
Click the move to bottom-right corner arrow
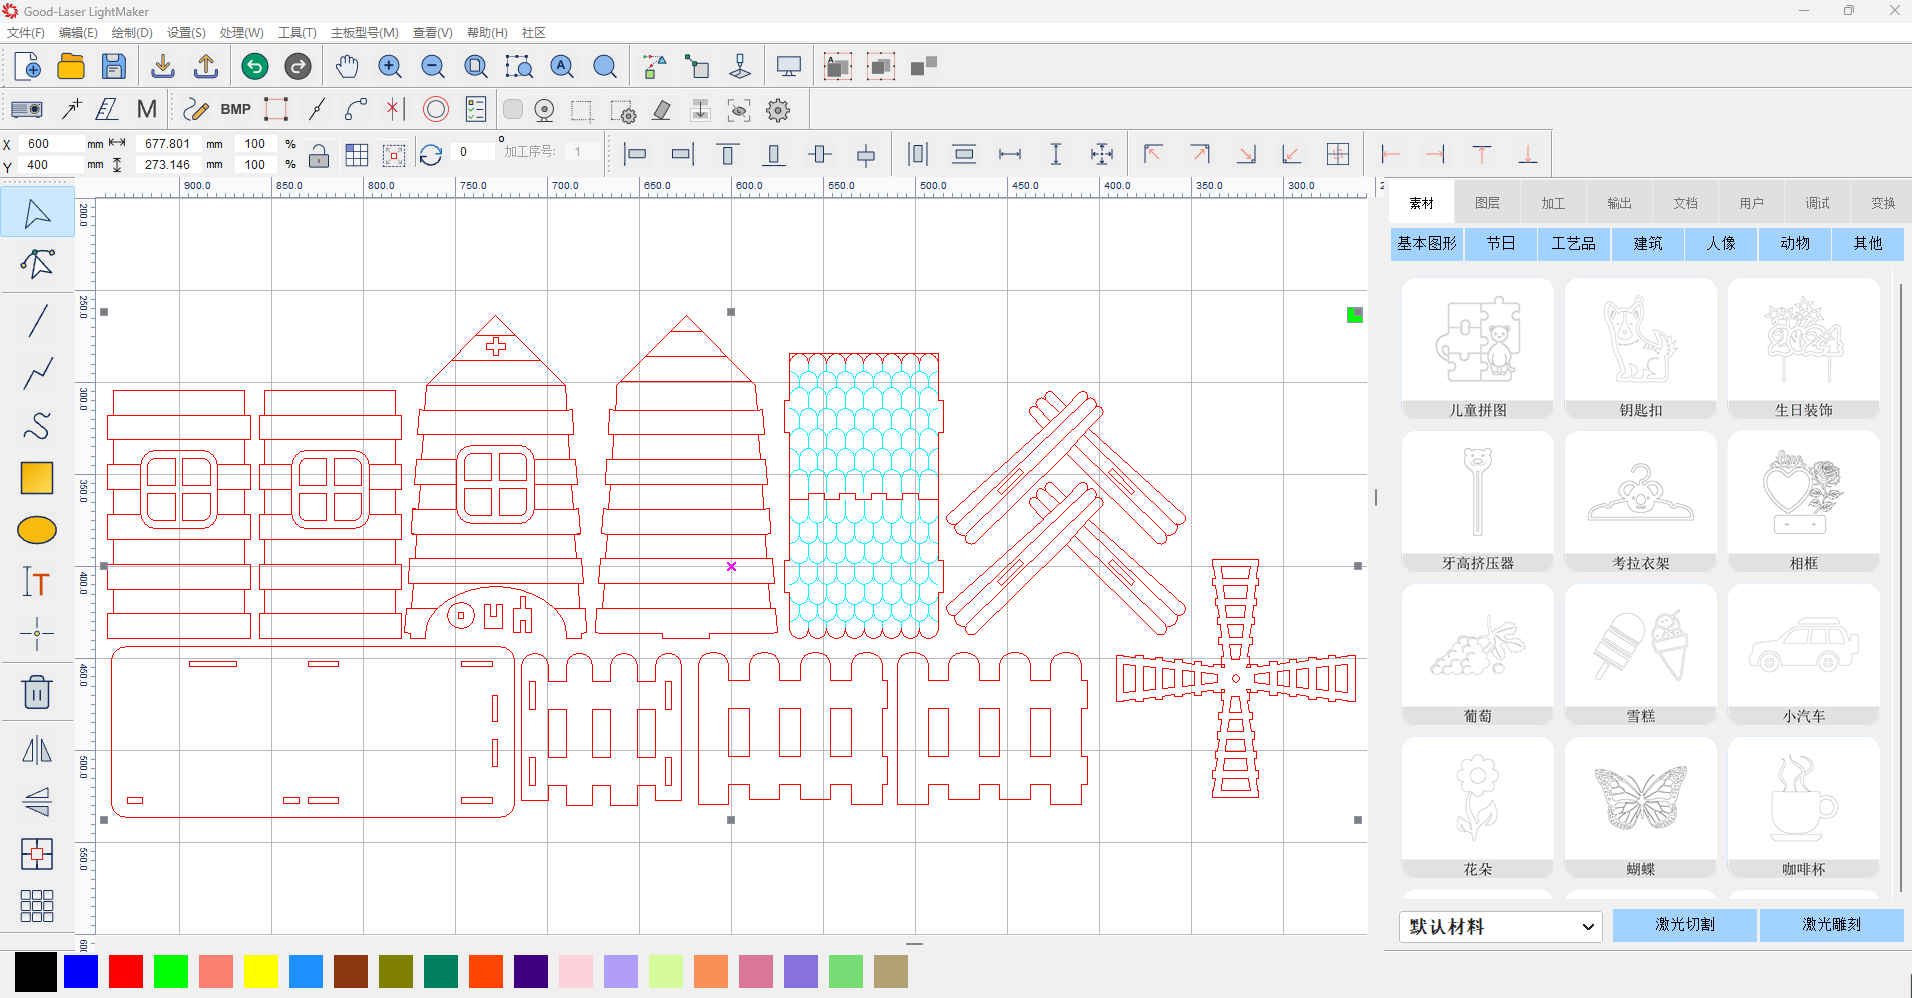pos(1246,154)
